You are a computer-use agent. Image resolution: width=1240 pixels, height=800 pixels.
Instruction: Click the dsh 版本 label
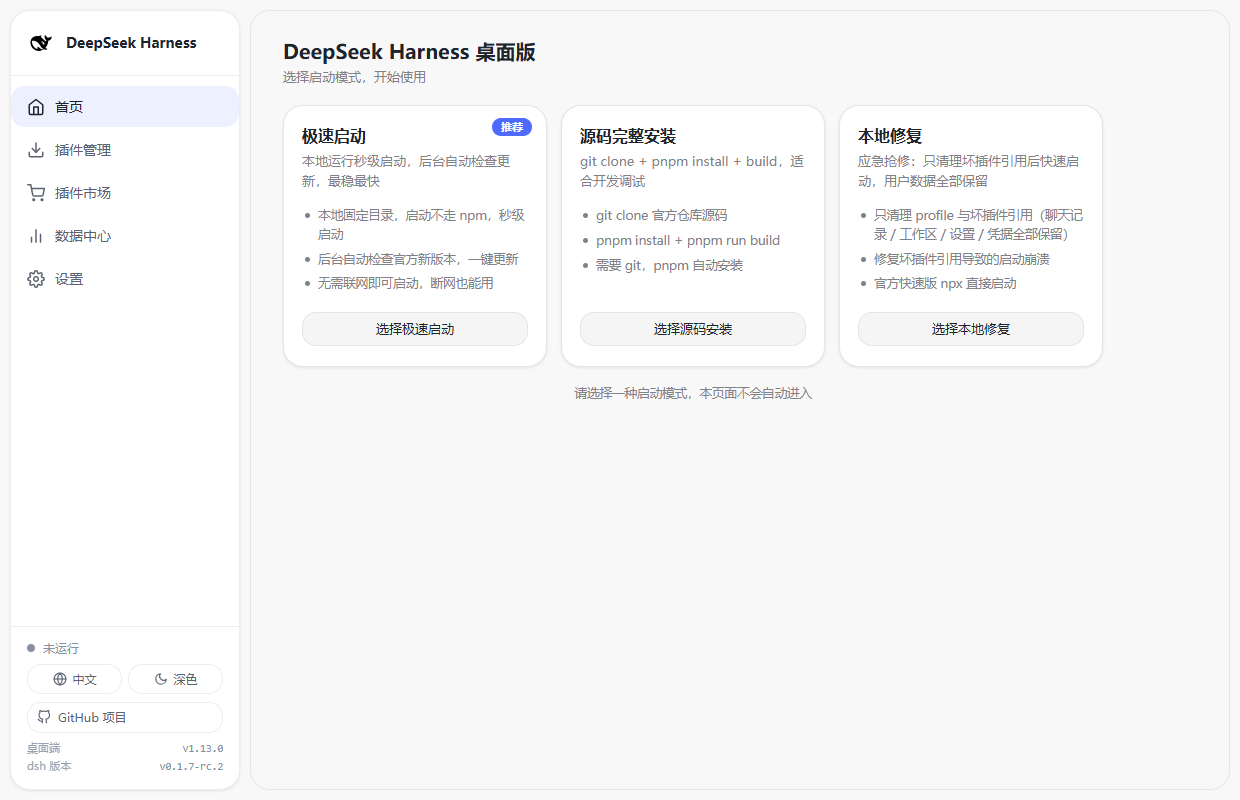[49, 767]
